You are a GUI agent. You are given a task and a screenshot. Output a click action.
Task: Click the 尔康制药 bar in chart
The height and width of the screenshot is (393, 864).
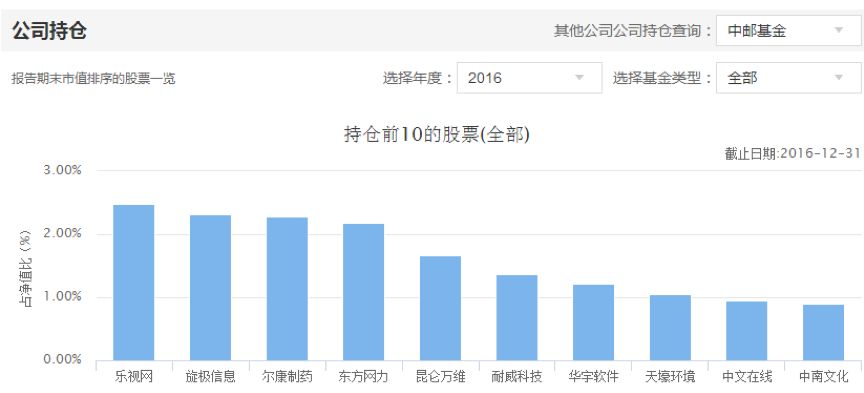pyautogui.click(x=287, y=288)
